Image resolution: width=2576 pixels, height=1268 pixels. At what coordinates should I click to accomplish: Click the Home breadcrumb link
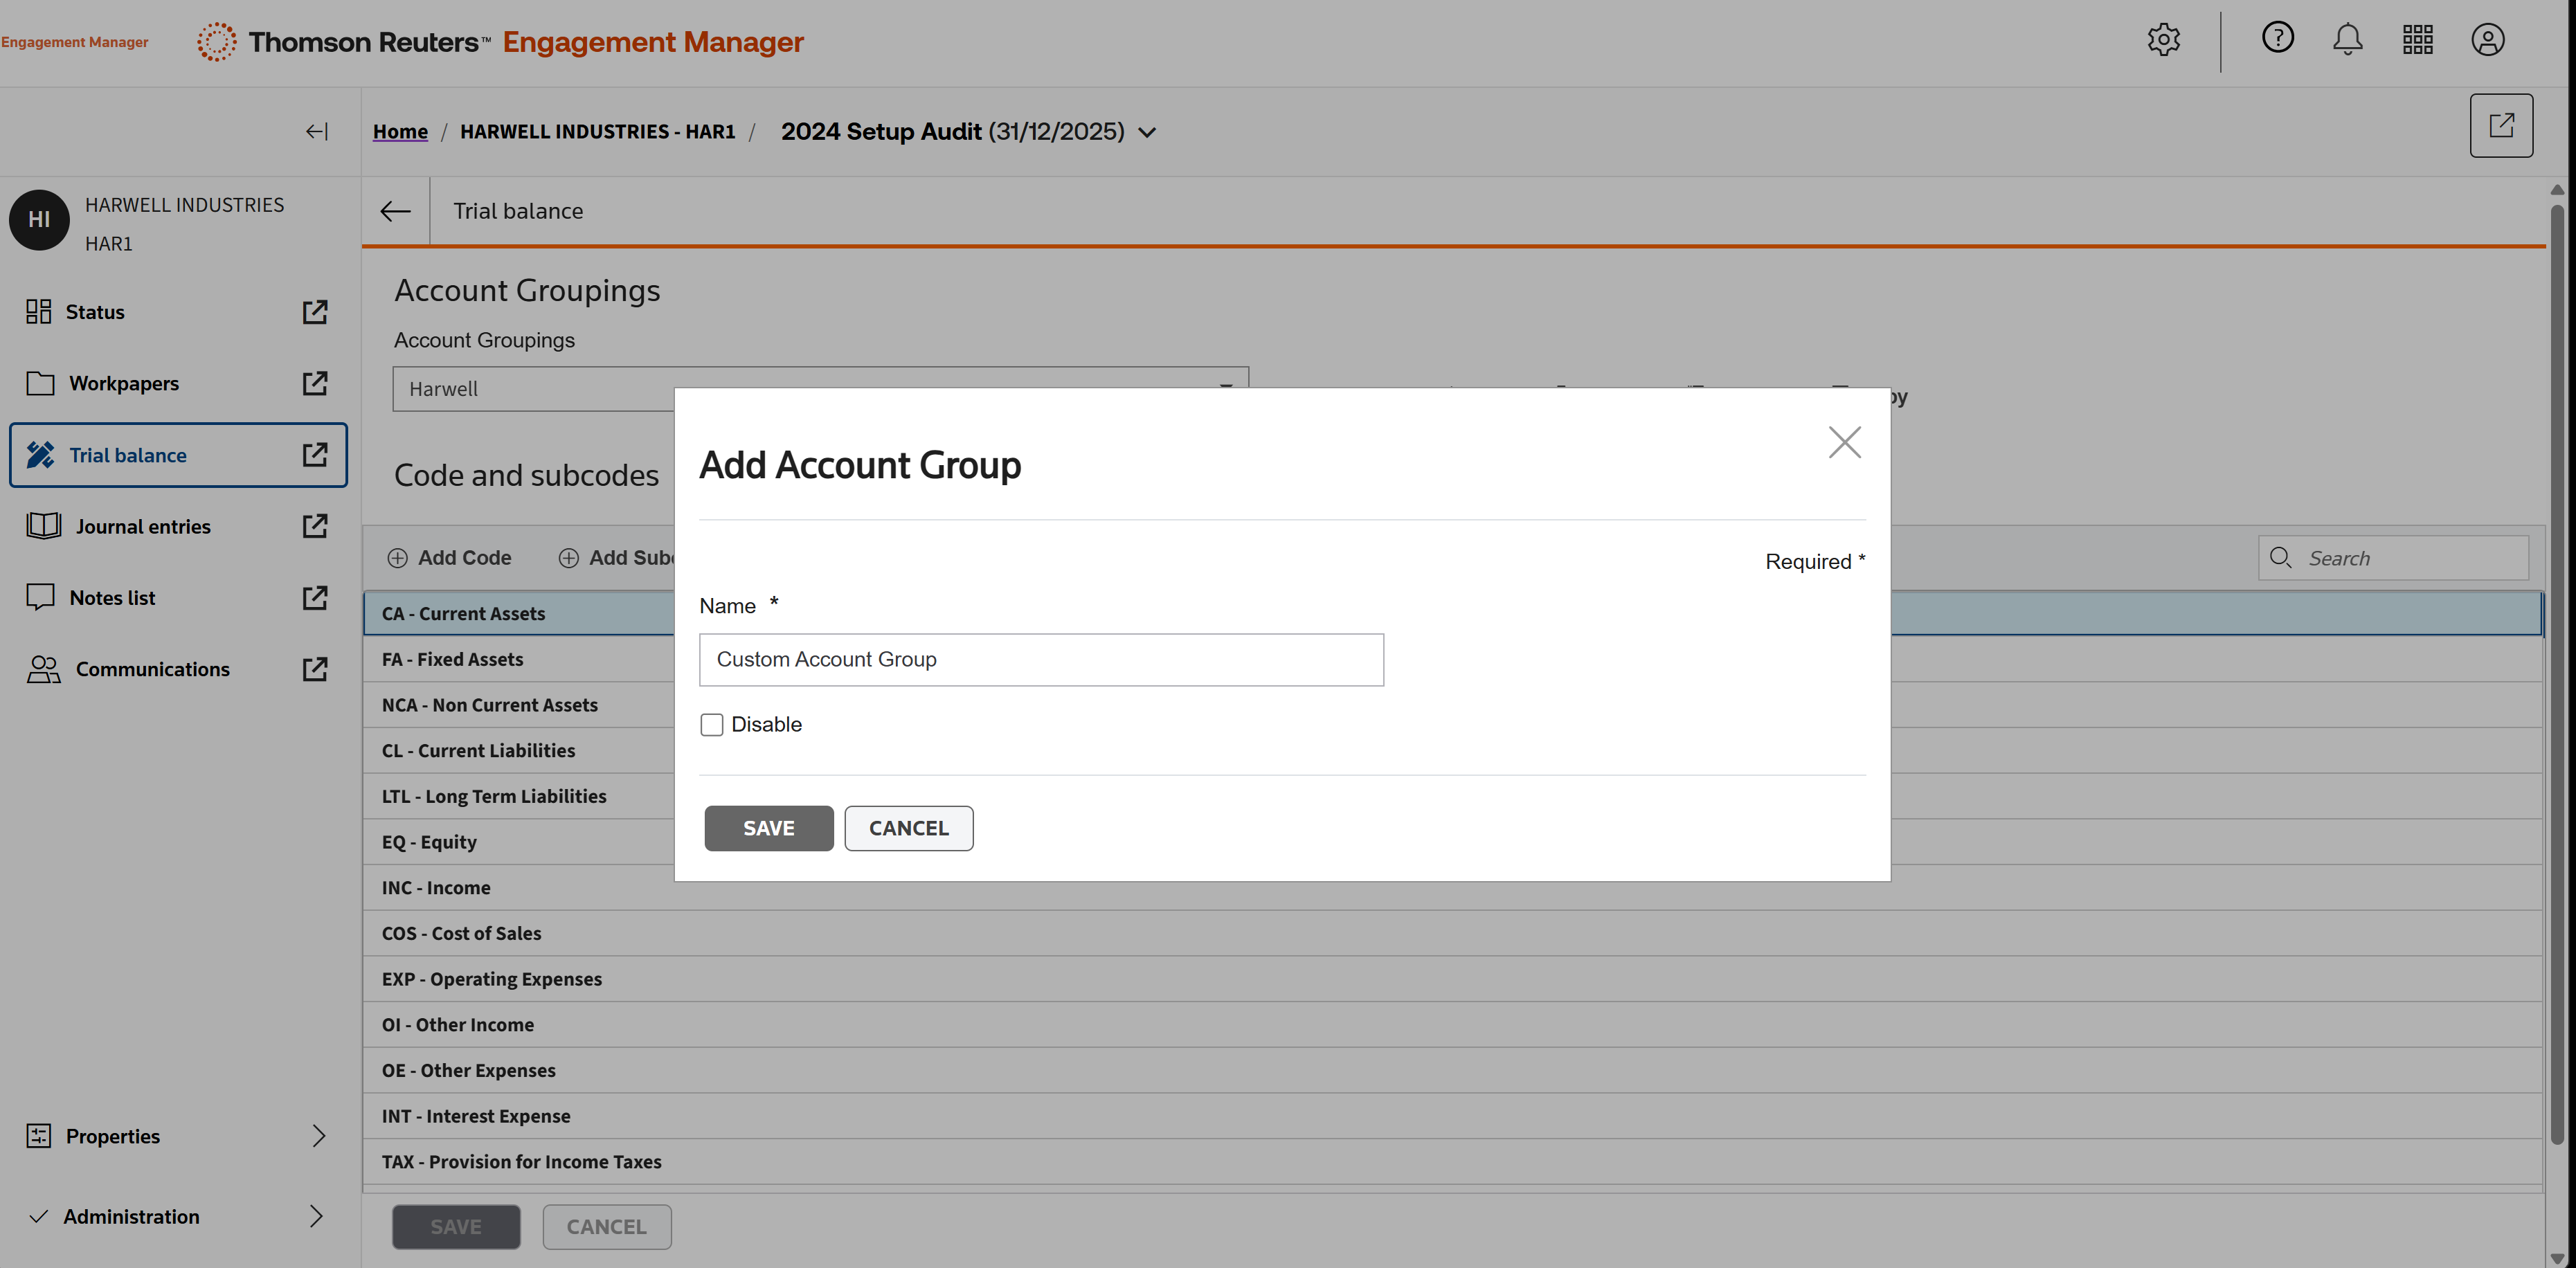[x=400, y=132]
